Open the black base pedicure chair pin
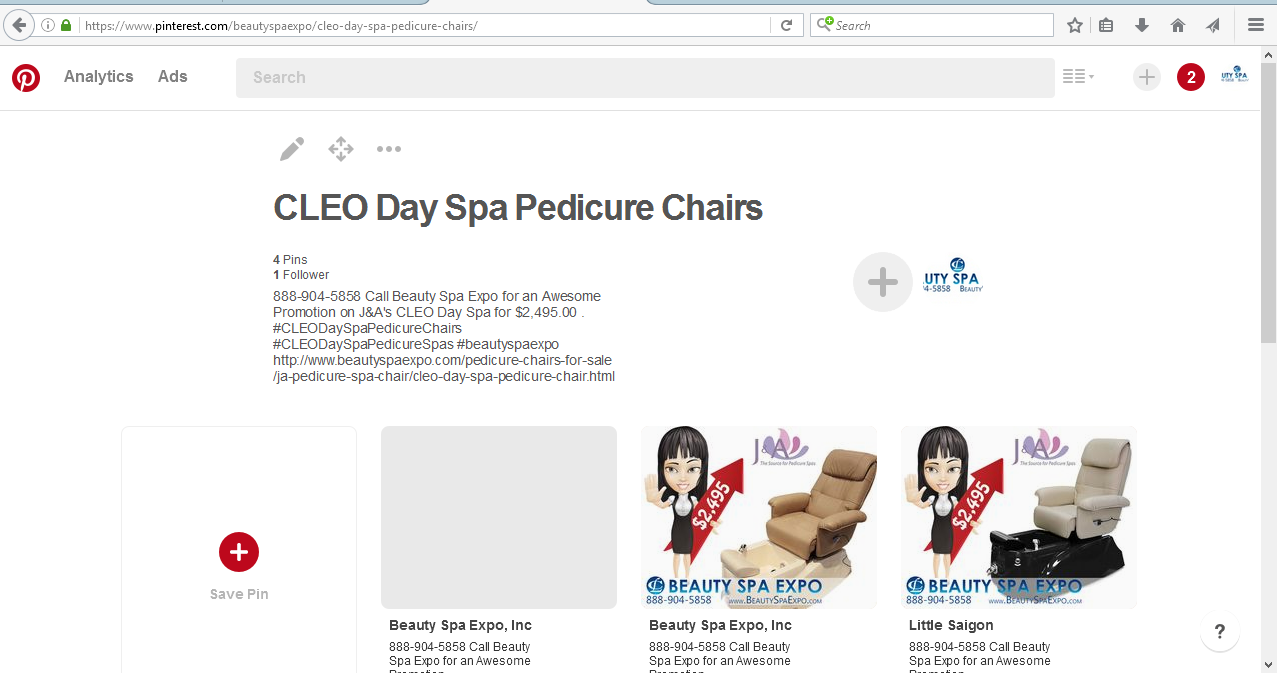This screenshot has width=1277, height=673. (1019, 517)
